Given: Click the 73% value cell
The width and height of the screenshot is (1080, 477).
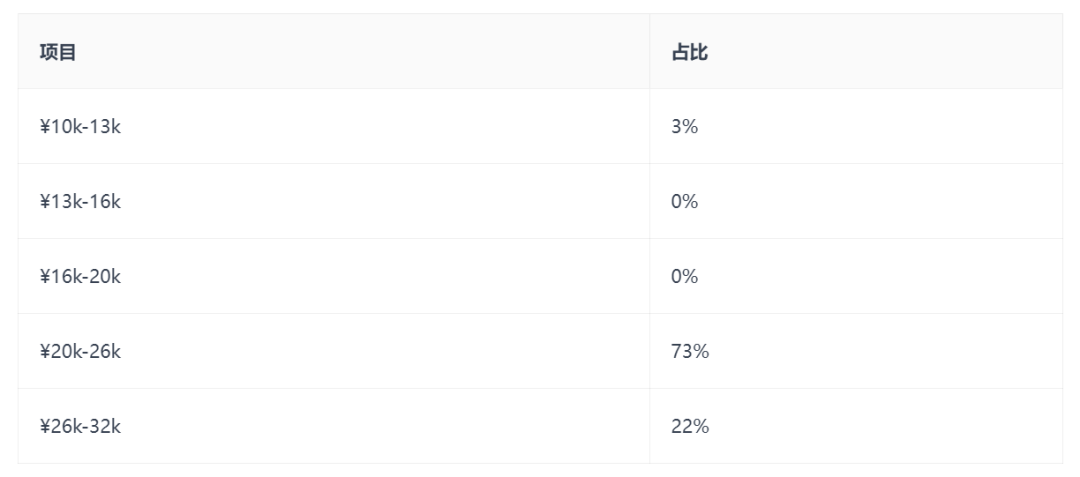Looking at the screenshot, I should tap(690, 352).
